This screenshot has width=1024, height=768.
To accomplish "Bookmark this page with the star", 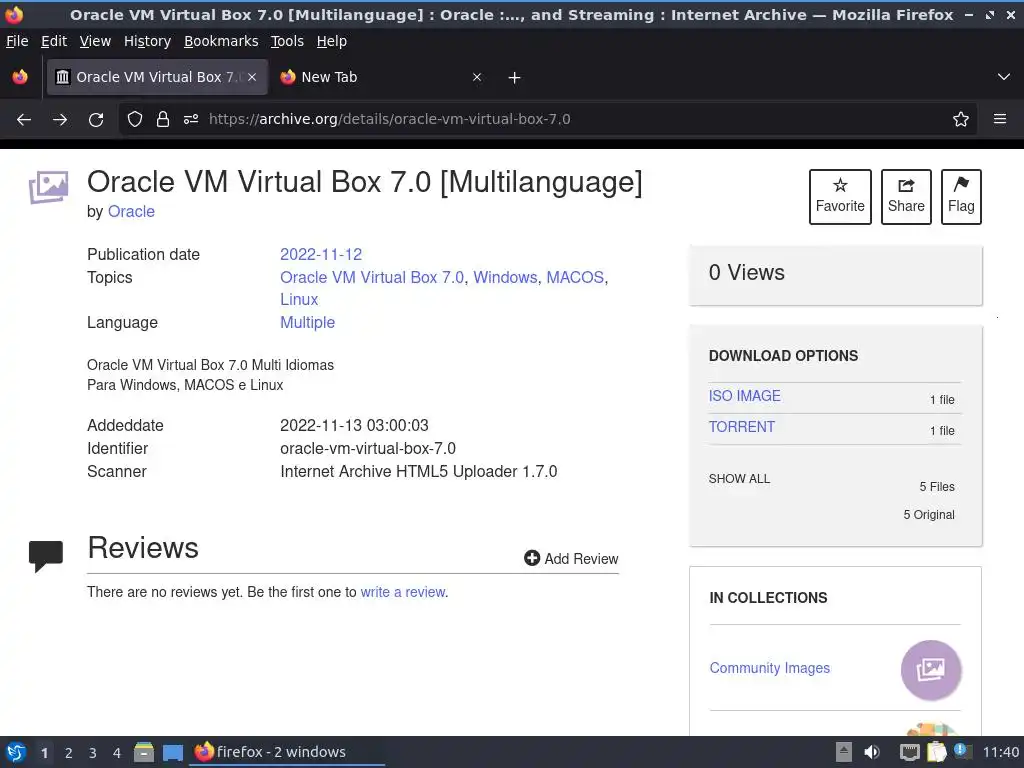I will tap(961, 120).
